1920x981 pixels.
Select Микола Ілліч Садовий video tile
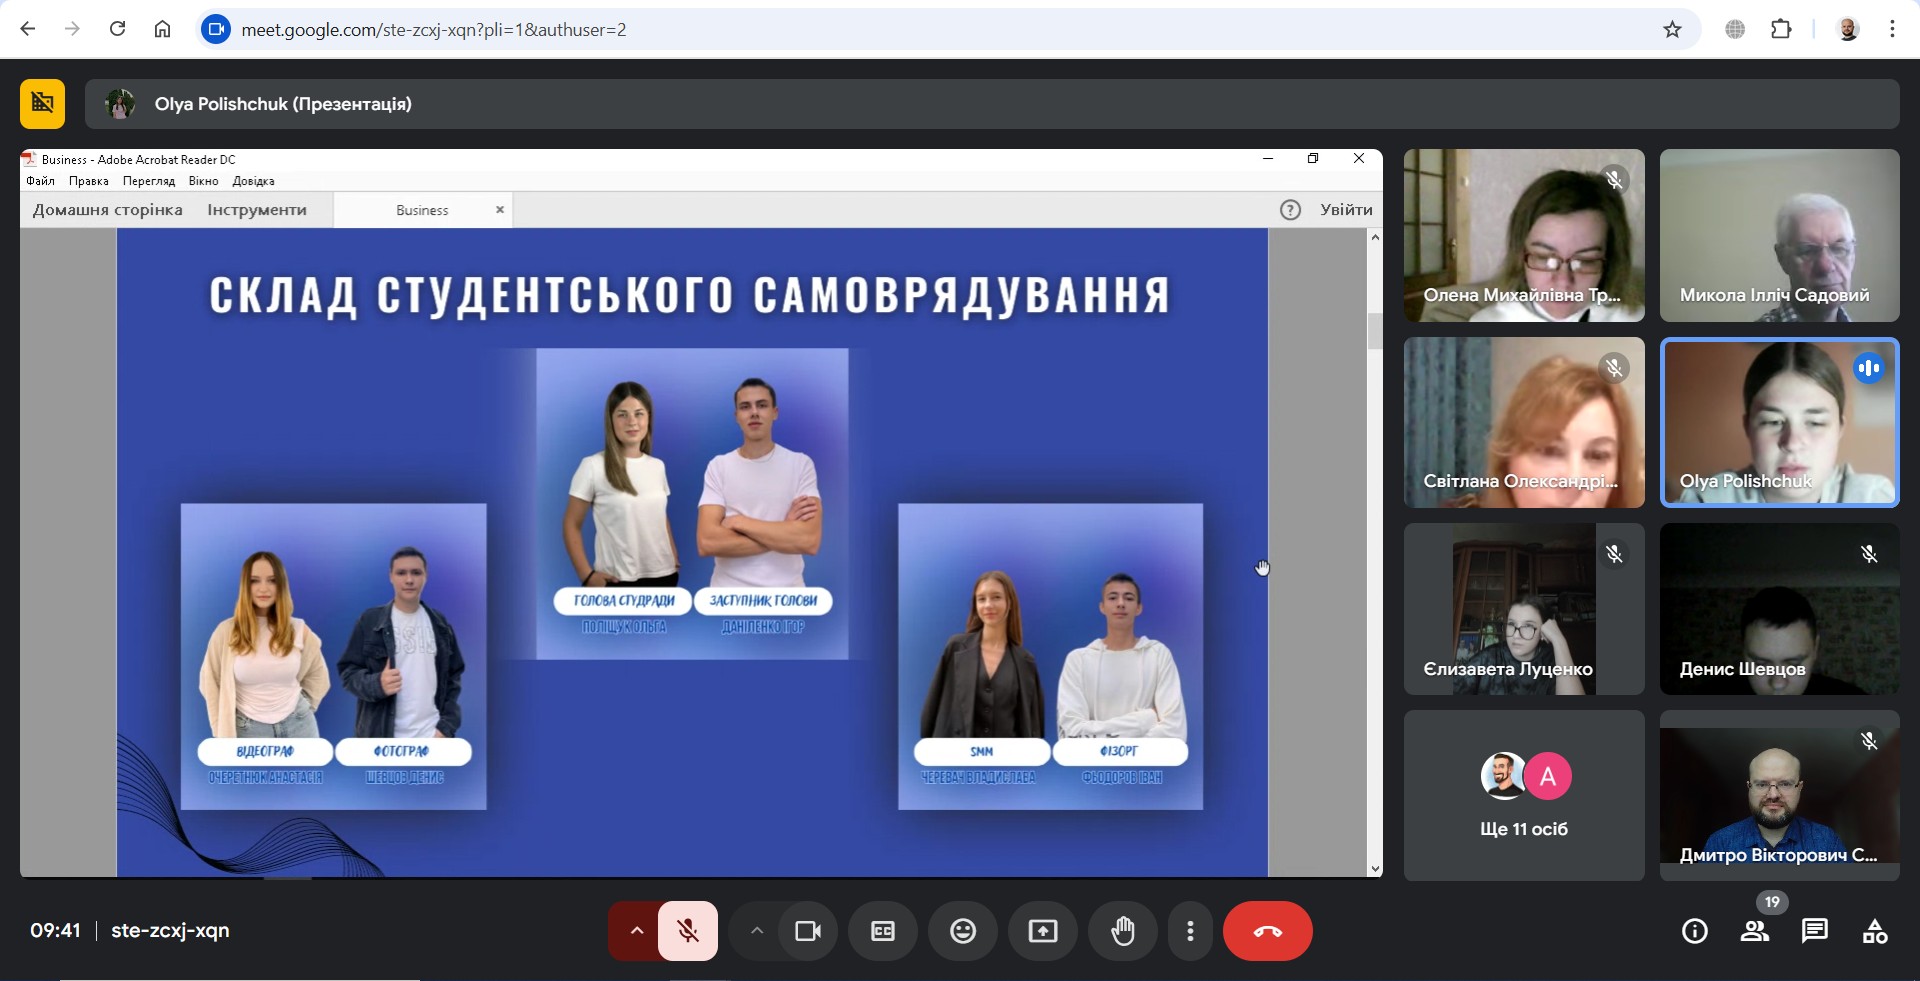click(x=1779, y=235)
